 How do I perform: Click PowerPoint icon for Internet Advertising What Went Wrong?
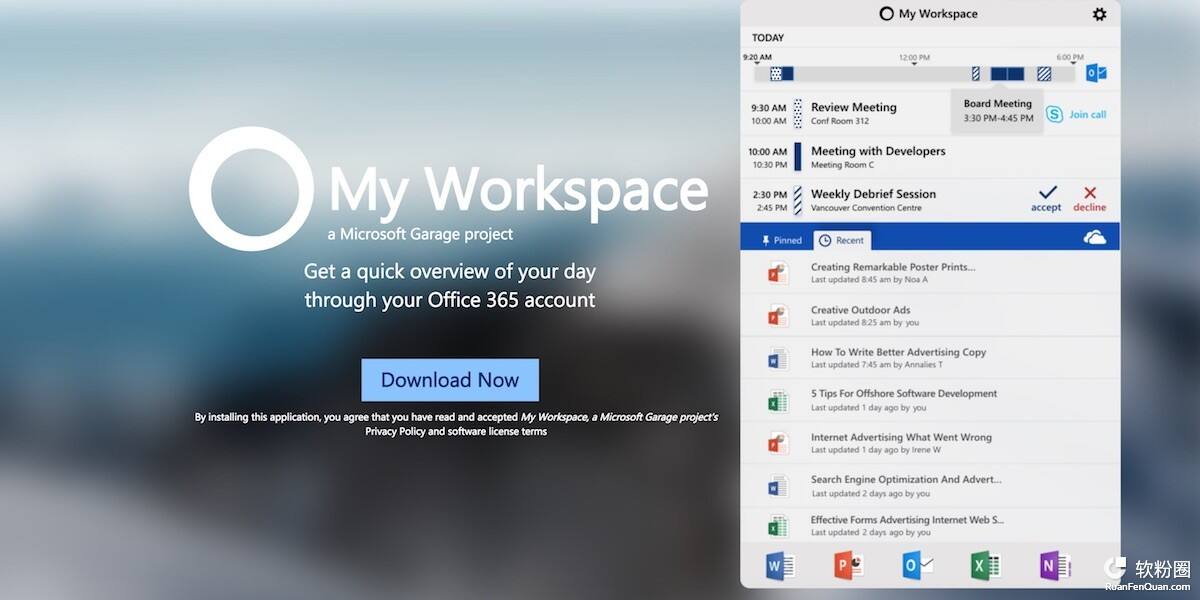(778, 443)
